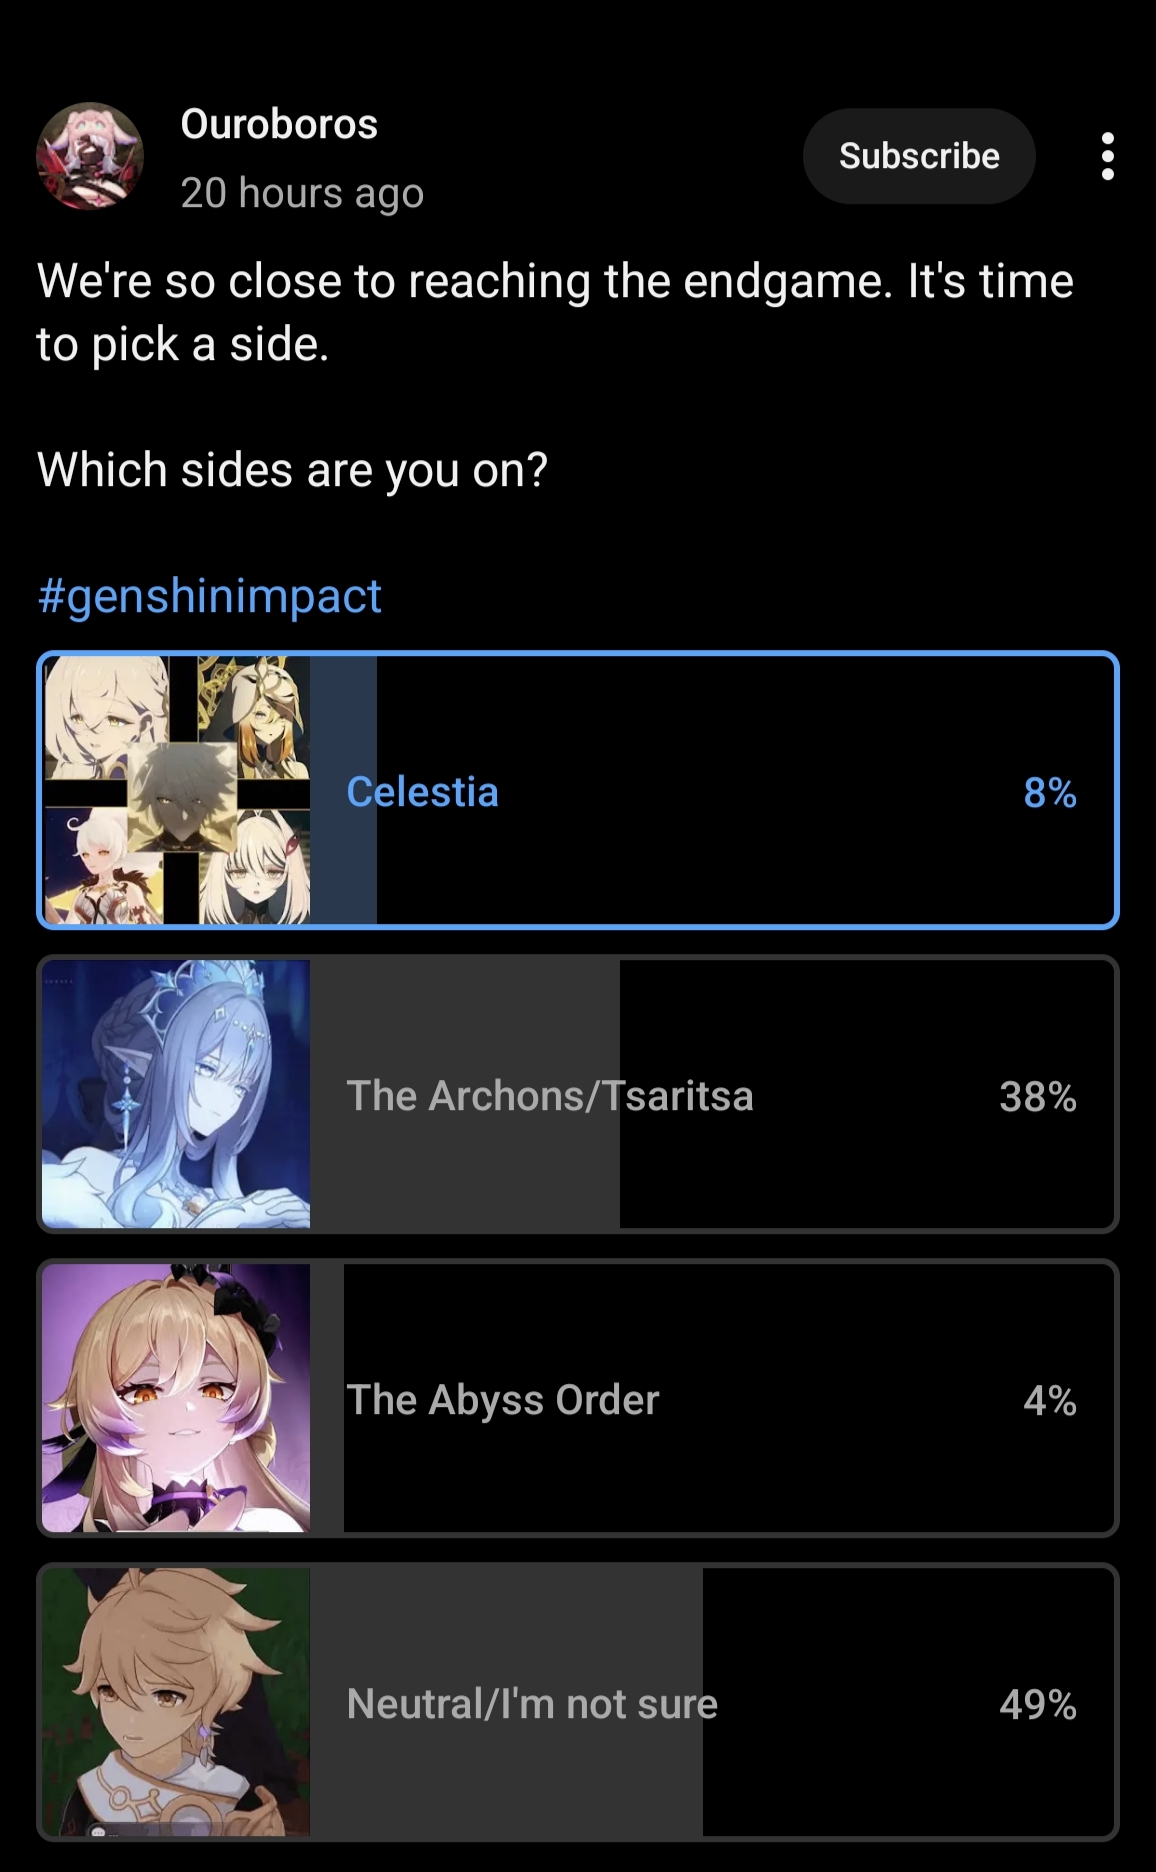Screen dimensions: 1156x1872
Task: Pick the Neutral/I'm not sure option
Action: (578, 1702)
